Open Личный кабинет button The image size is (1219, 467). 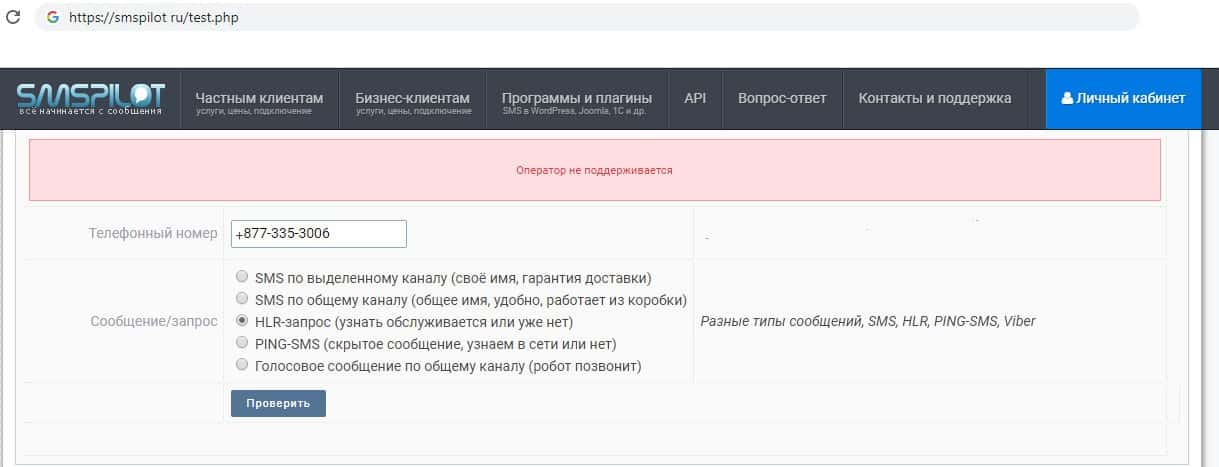coord(1123,98)
